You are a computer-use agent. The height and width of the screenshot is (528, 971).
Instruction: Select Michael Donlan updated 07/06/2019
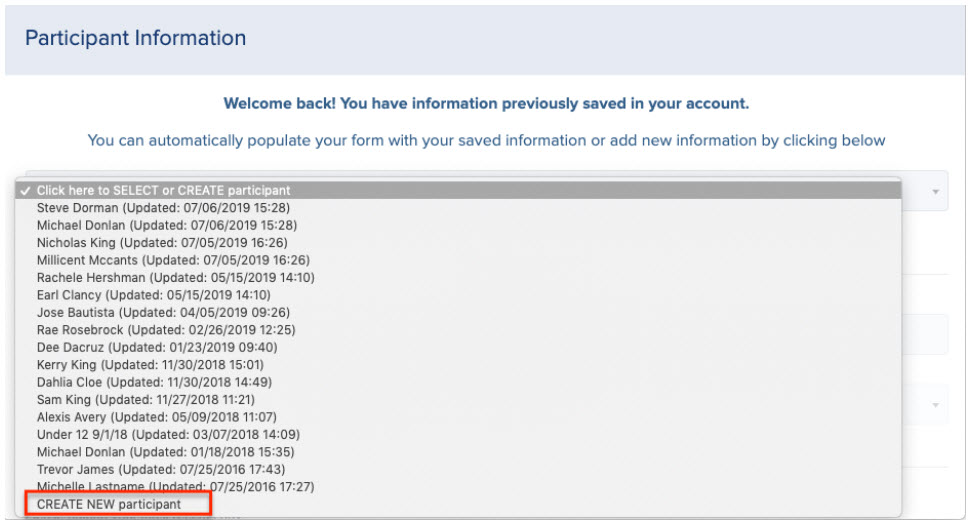click(458, 225)
